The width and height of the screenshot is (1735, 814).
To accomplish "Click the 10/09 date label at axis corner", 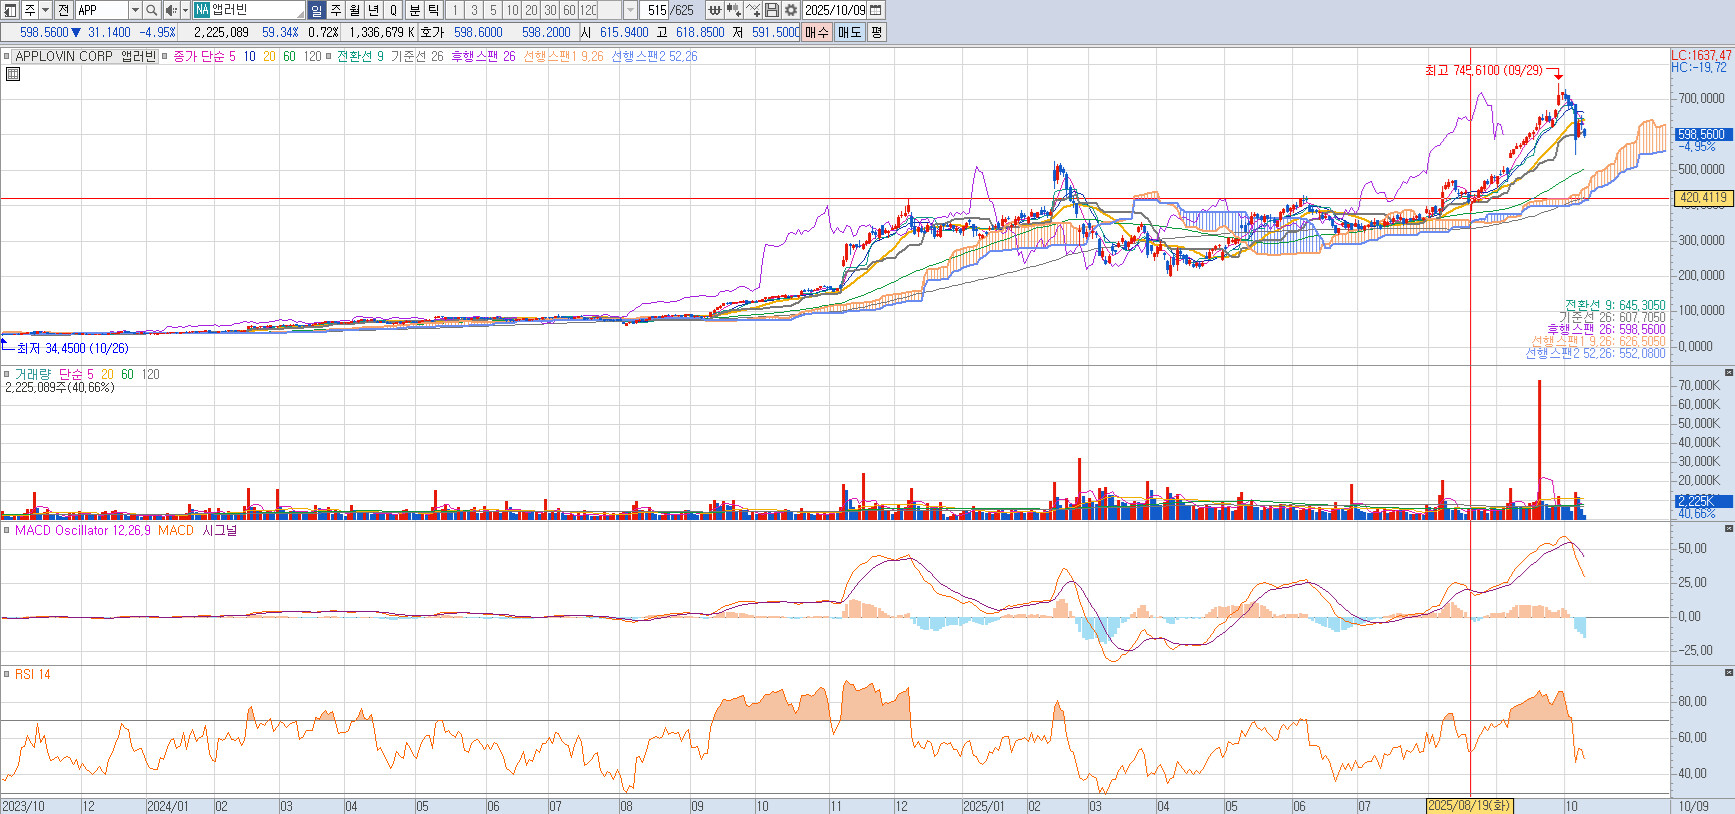I will (x=1693, y=806).
